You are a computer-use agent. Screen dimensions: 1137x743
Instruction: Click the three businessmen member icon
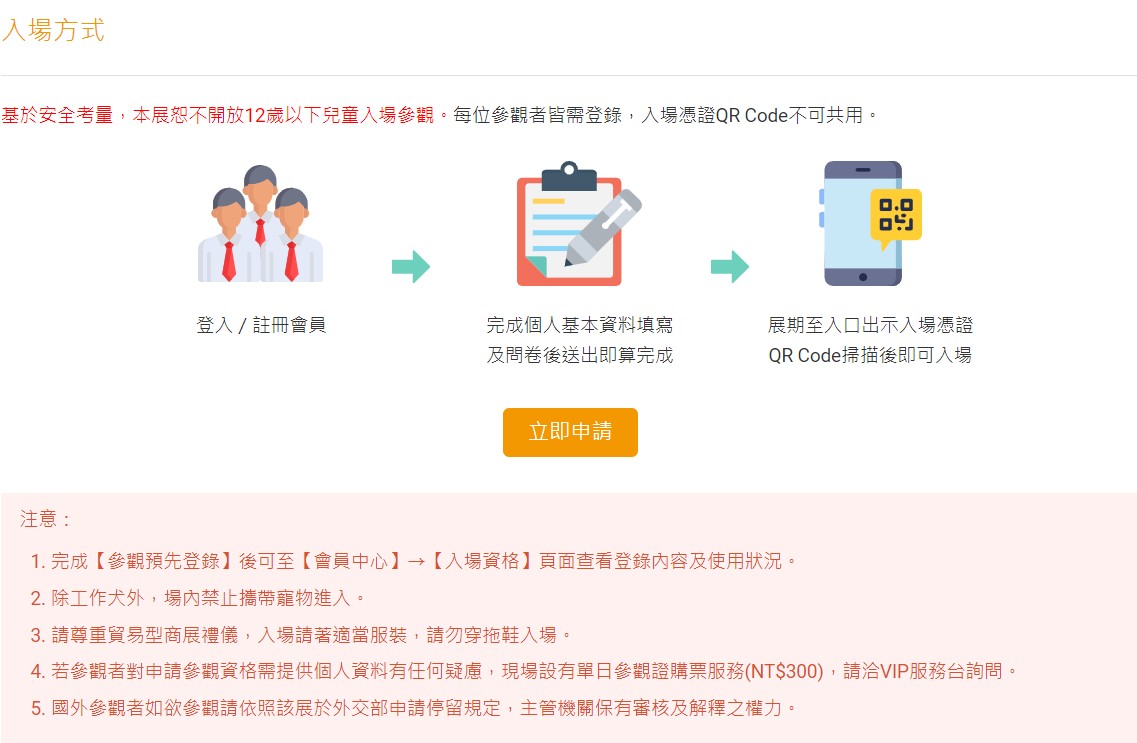[260, 223]
